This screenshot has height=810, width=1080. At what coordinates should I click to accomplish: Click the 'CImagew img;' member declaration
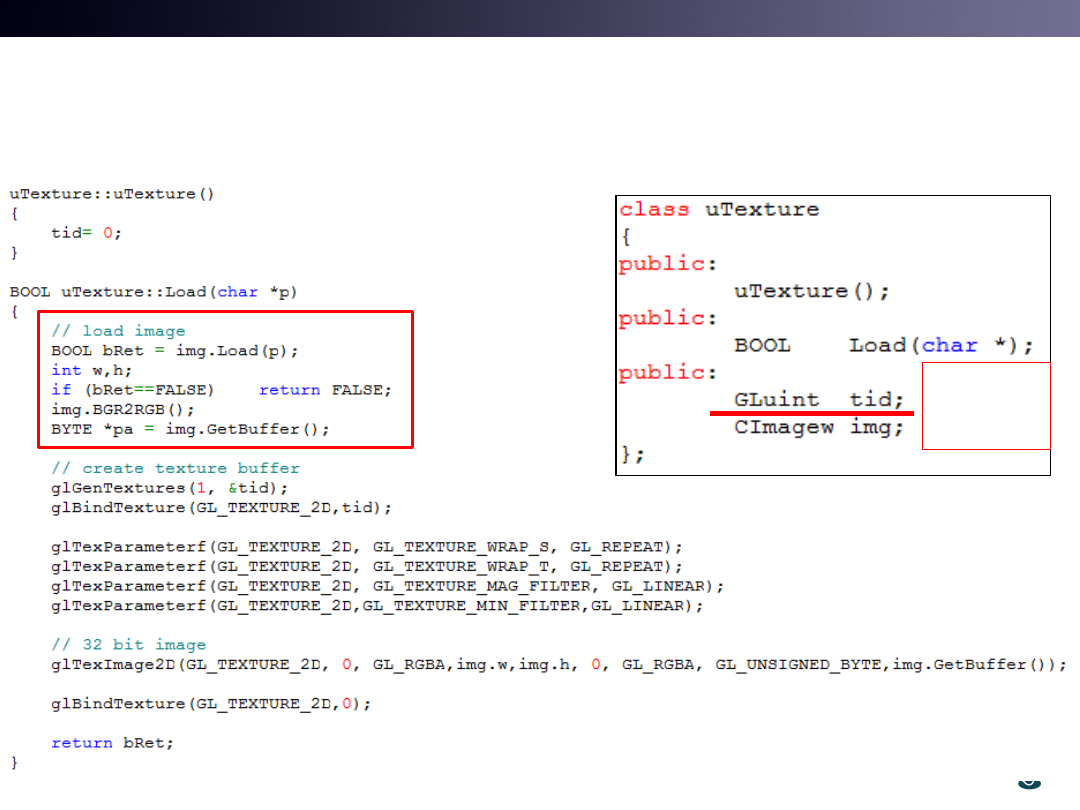pos(819,427)
